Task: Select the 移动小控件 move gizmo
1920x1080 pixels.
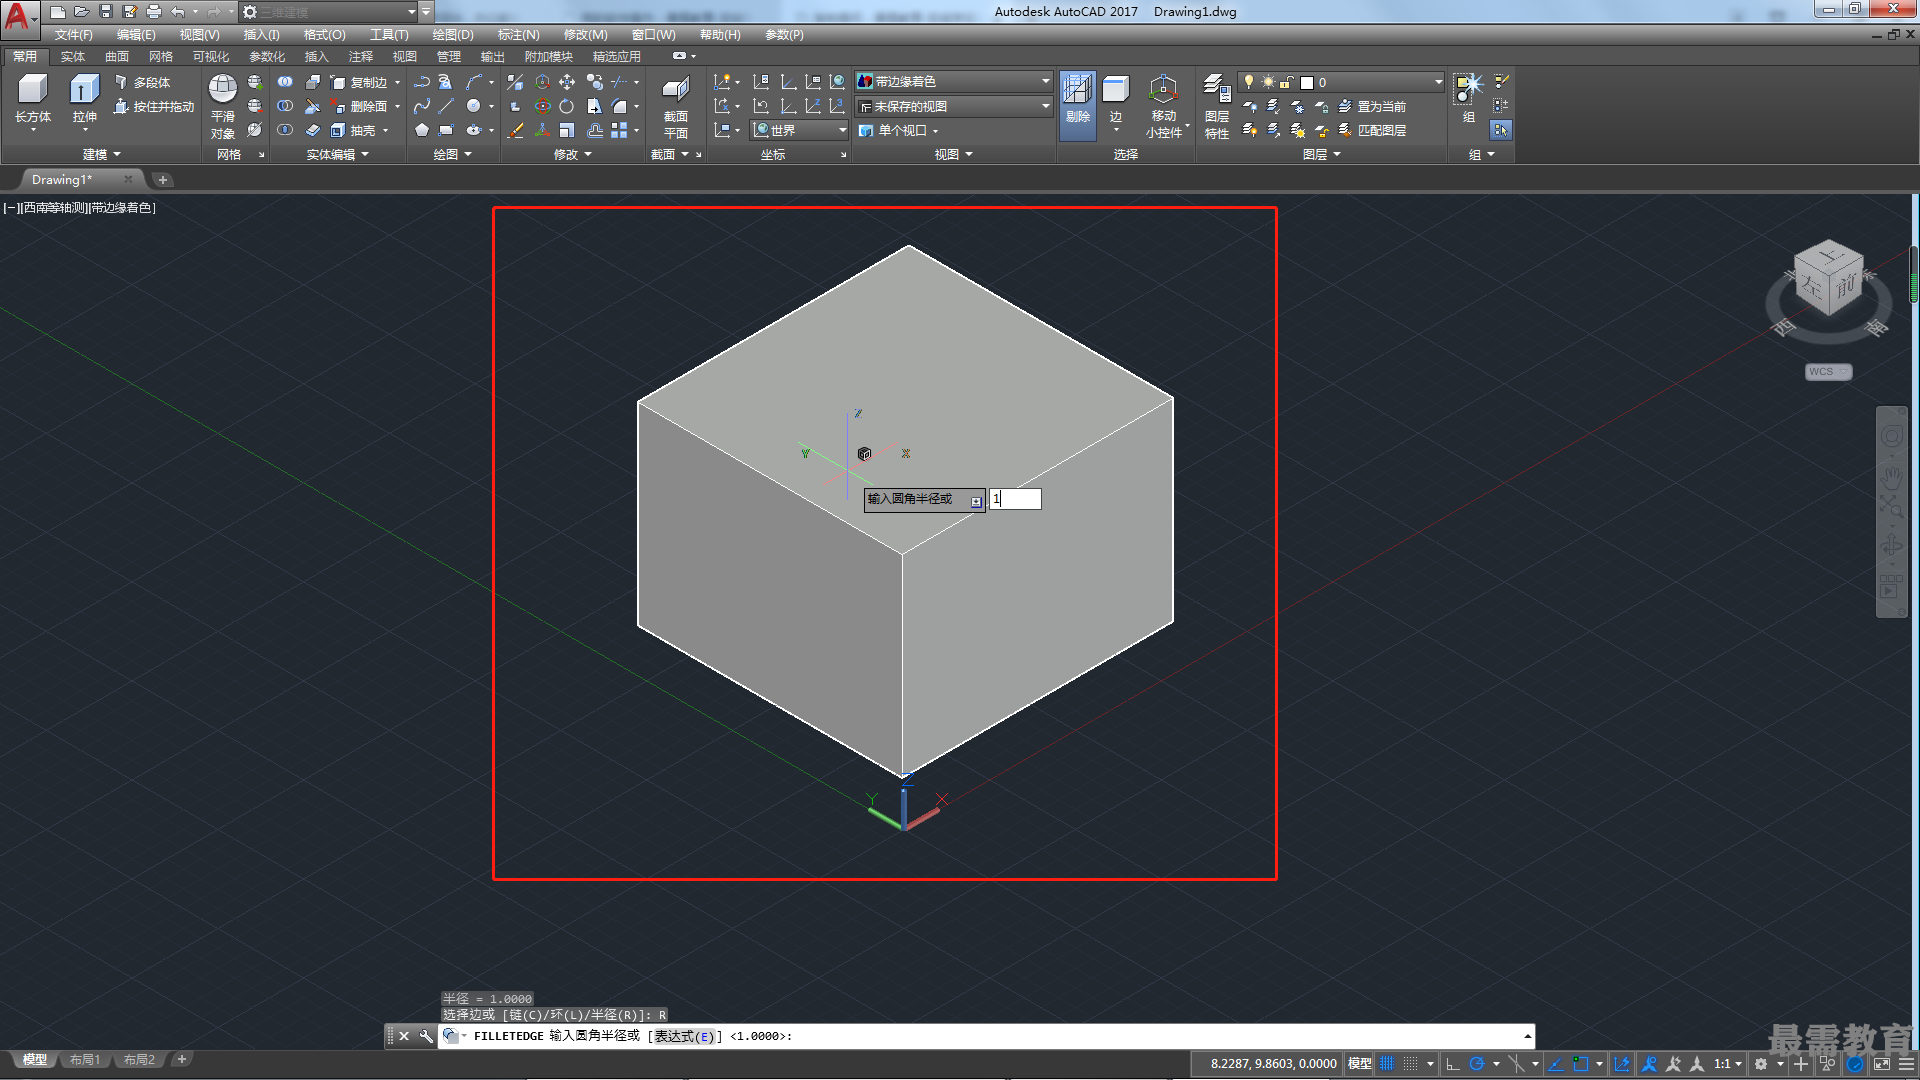Action: point(1164,106)
